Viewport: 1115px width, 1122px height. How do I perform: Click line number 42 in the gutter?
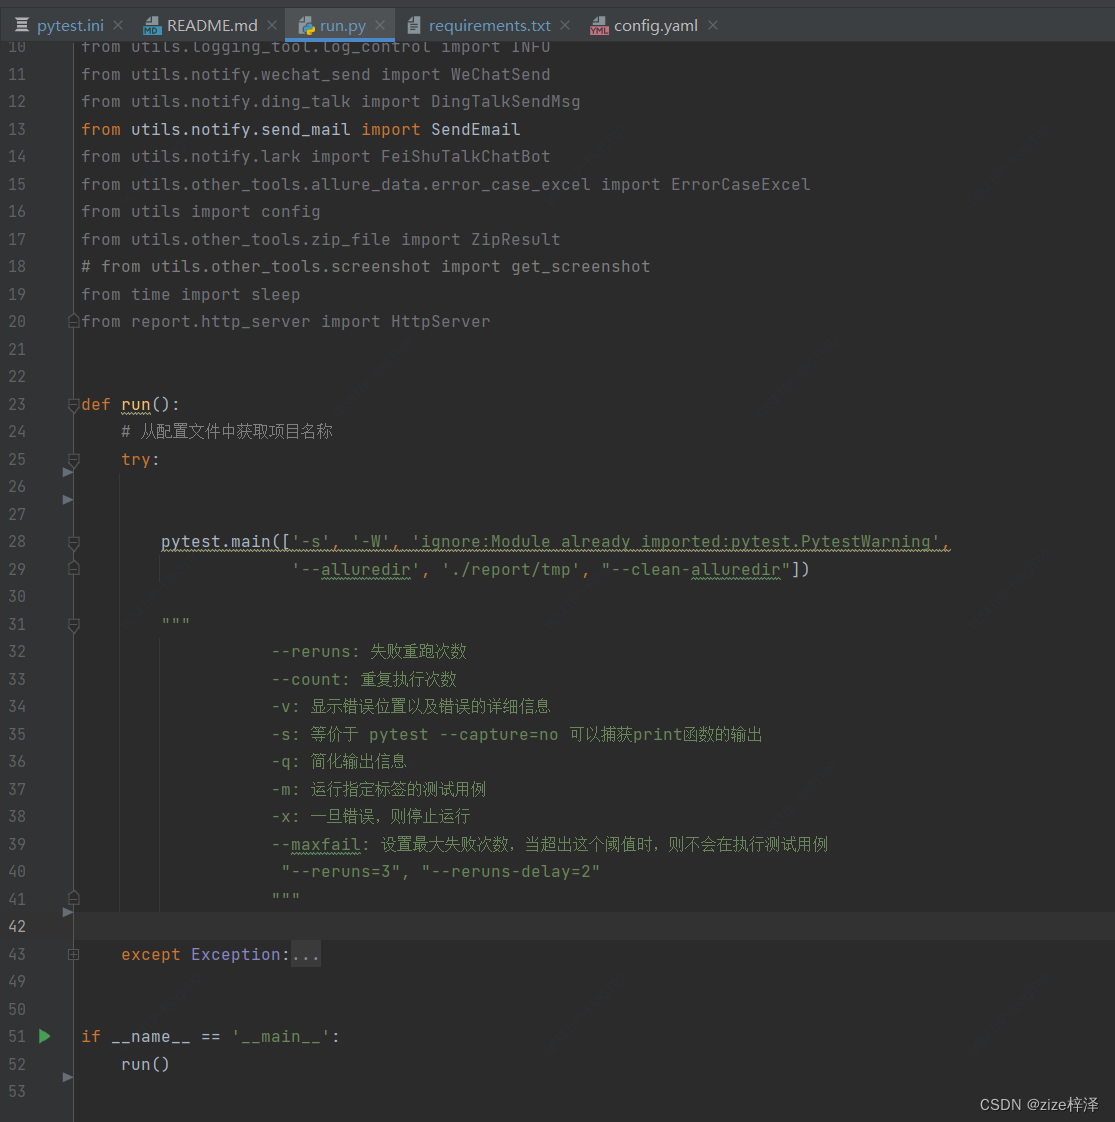(x=17, y=927)
